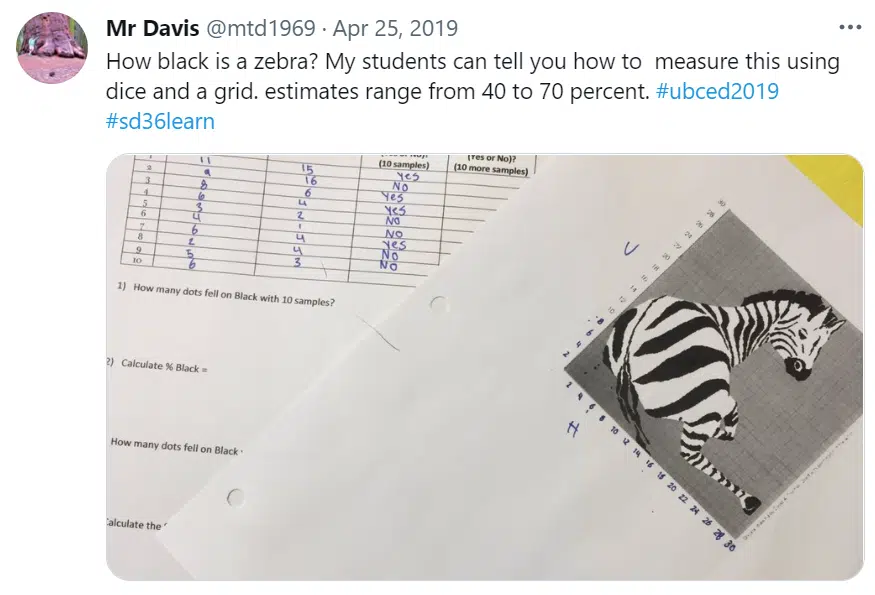Click Mr Davis's round profile avatar
Screen dimensions: 875x595
pyautogui.click(x=52, y=47)
